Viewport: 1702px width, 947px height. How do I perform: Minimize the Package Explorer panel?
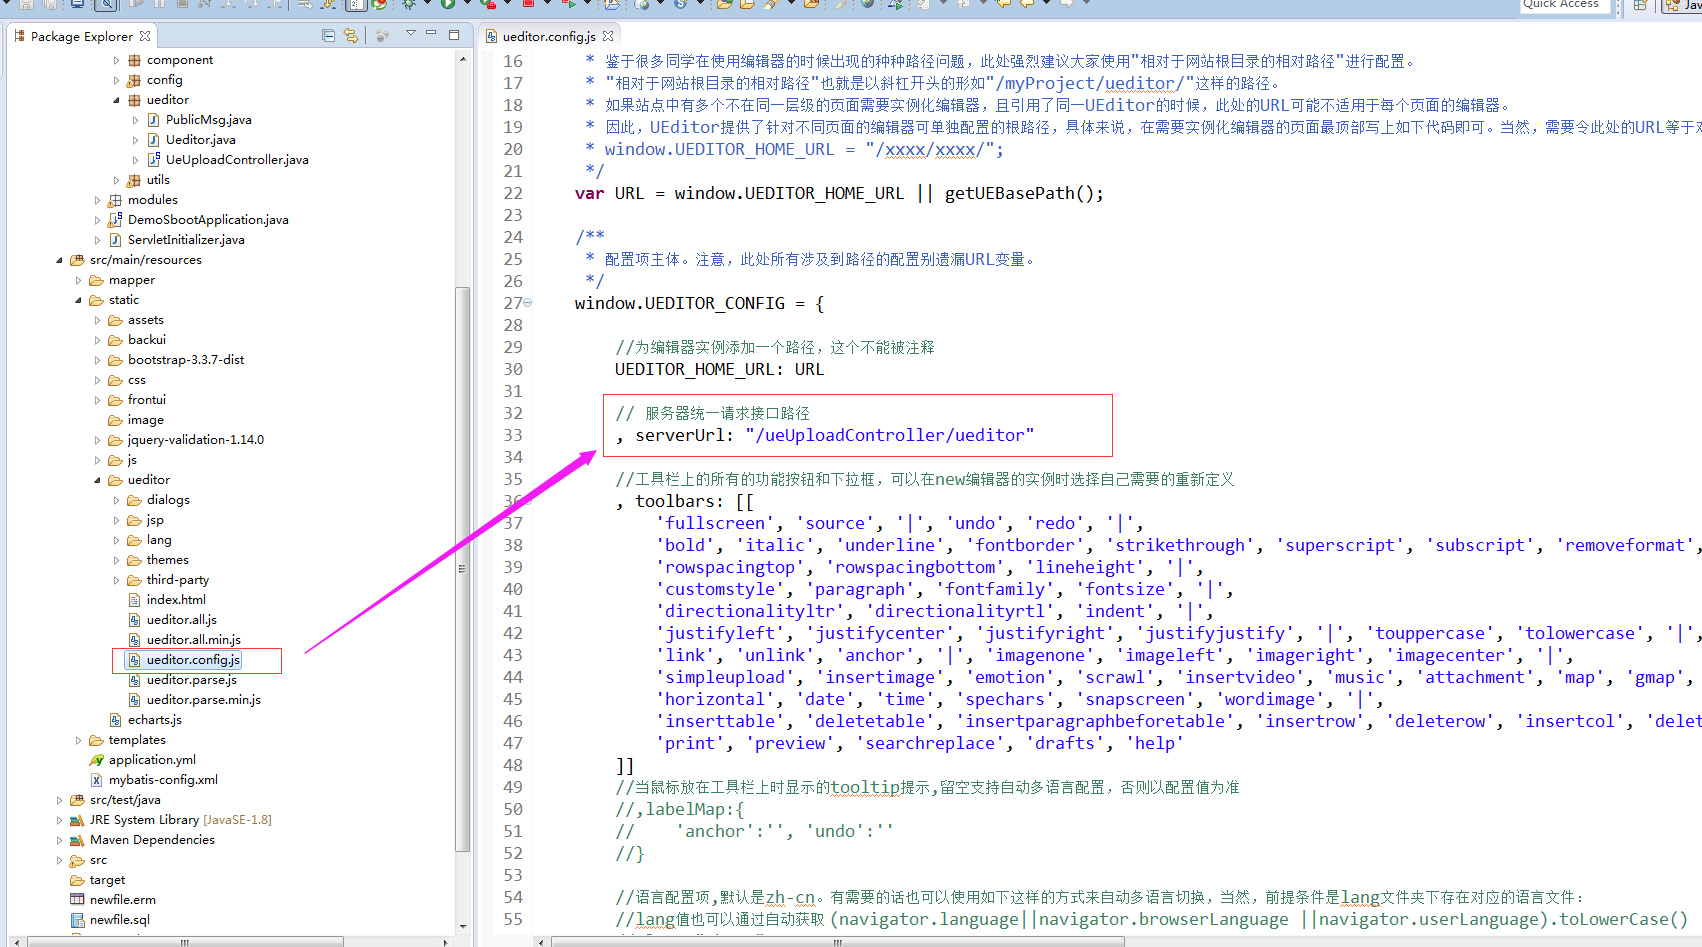point(431,34)
